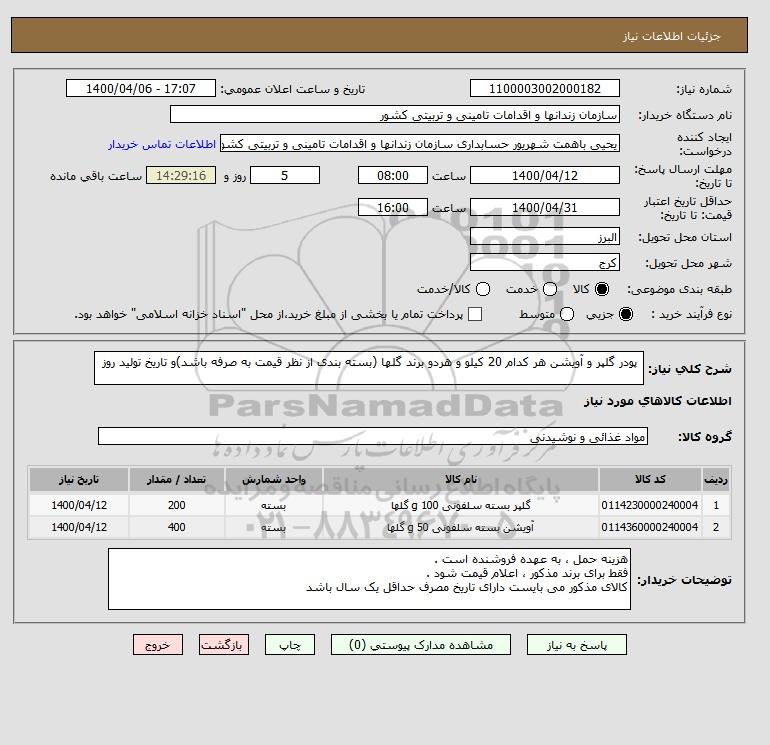Click the 1400/04/12 need date in the آویشن row

(79, 527)
